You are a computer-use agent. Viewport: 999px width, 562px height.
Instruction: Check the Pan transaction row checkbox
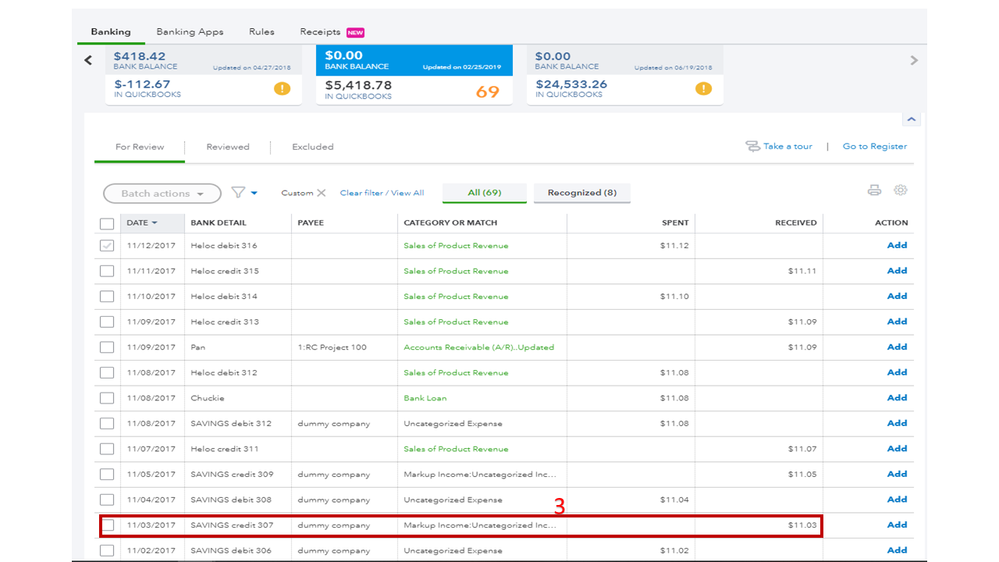(107, 347)
